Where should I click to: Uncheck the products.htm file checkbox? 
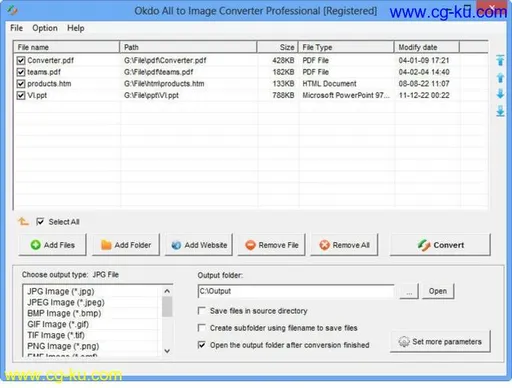(x=21, y=84)
